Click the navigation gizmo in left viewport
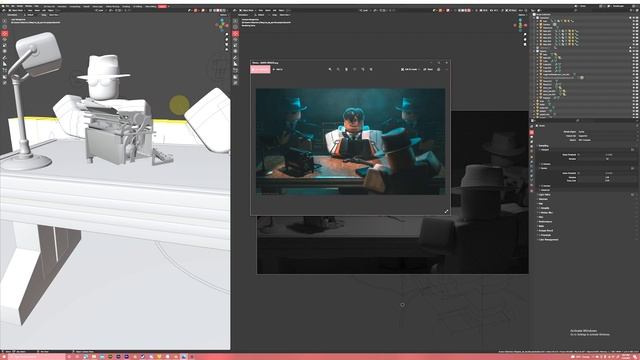The image size is (640, 360). point(222,25)
